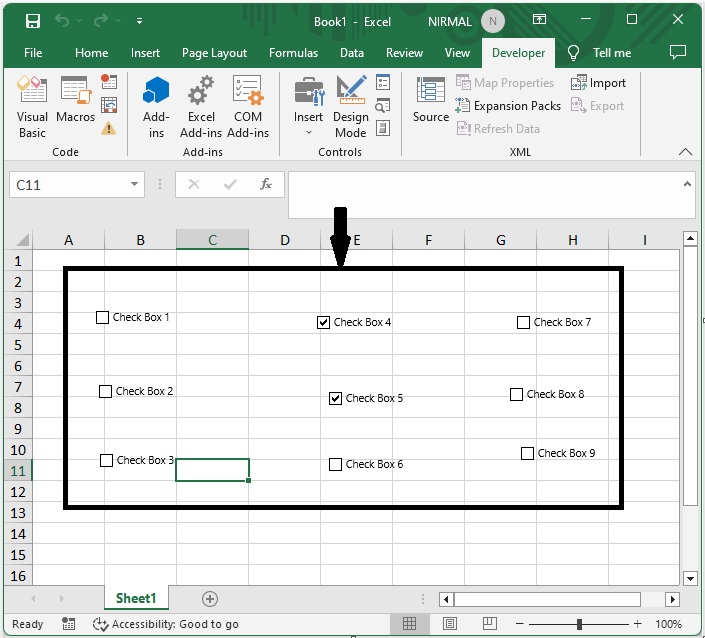The width and height of the screenshot is (705, 638).
Task: Click Tell me lightbulb icon
Action: [x=573, y=53]
